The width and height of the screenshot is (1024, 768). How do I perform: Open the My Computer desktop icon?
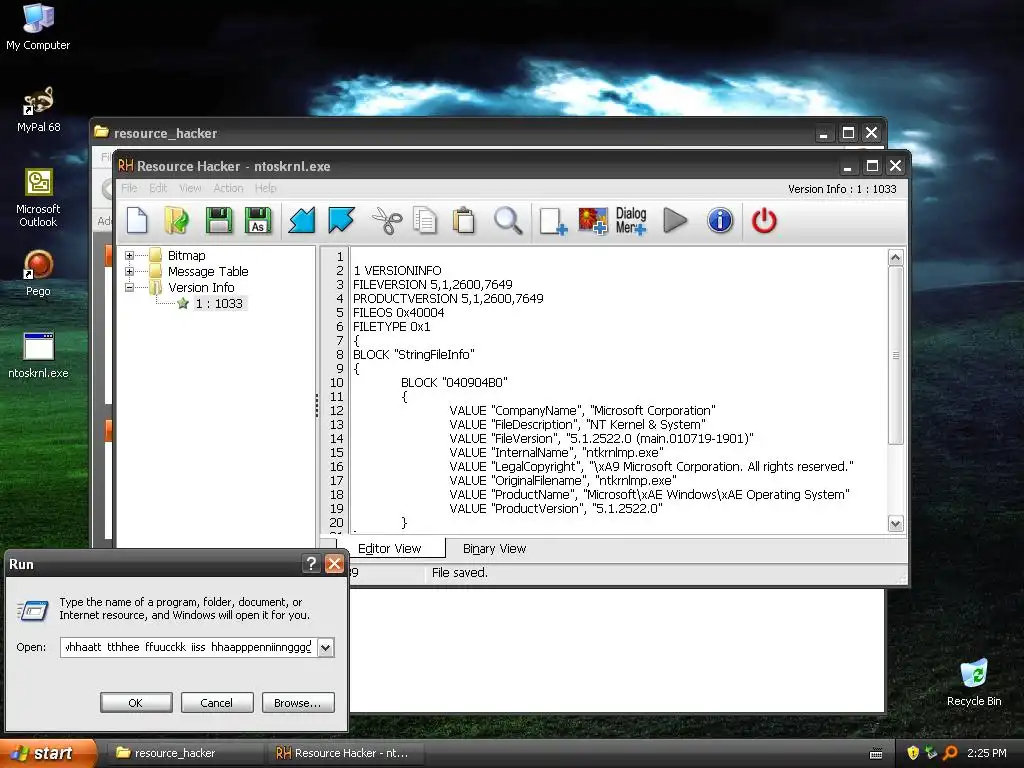point(38,27)
